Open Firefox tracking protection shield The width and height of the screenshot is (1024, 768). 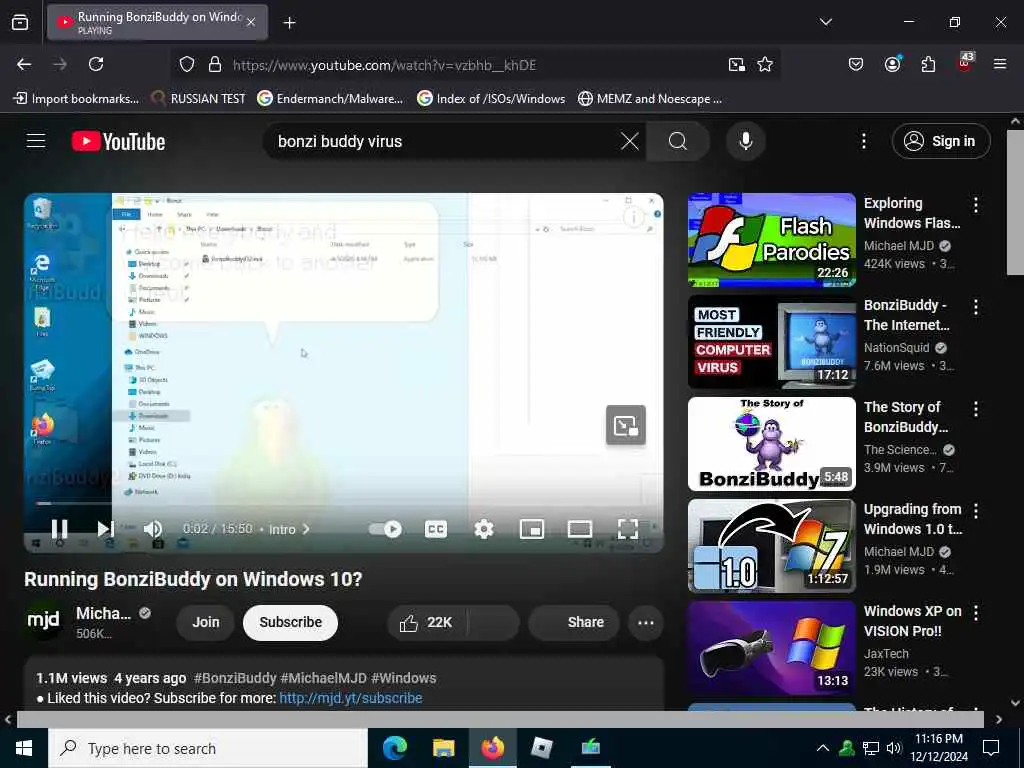(187, 65)
